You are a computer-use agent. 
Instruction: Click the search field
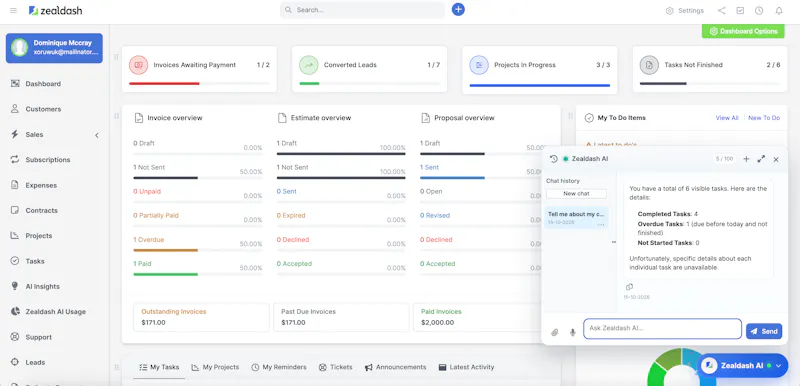362,10
